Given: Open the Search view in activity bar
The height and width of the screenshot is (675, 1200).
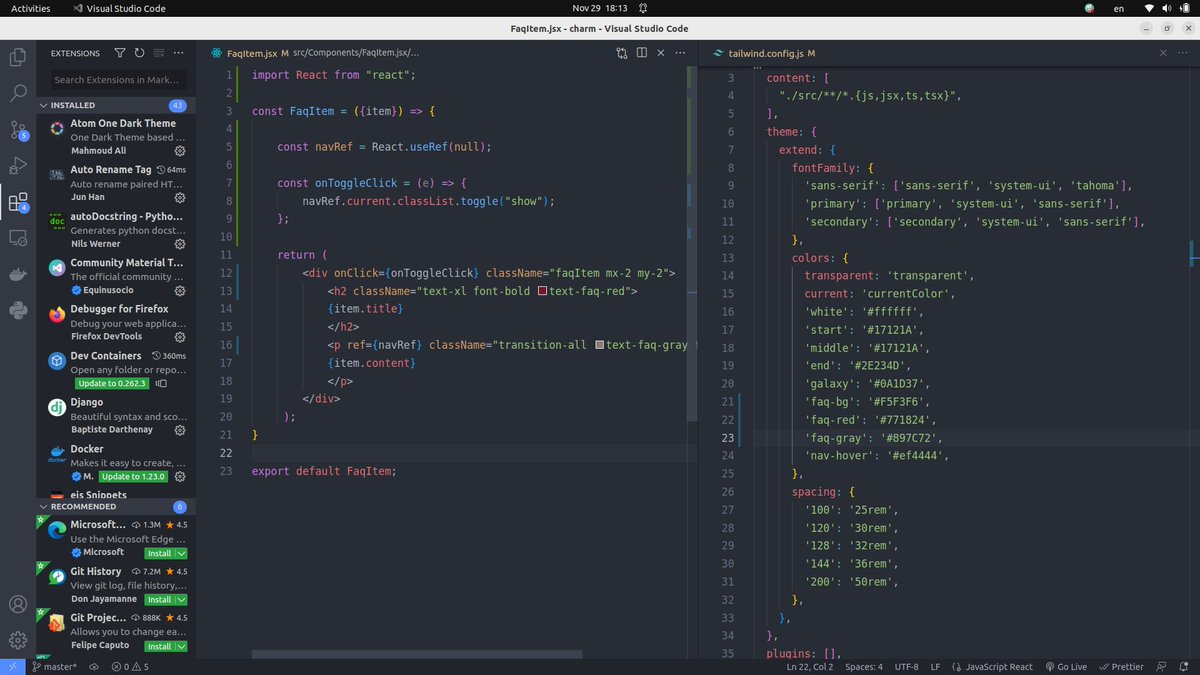Looking at the screenshot, I should [x=18, y=93].
